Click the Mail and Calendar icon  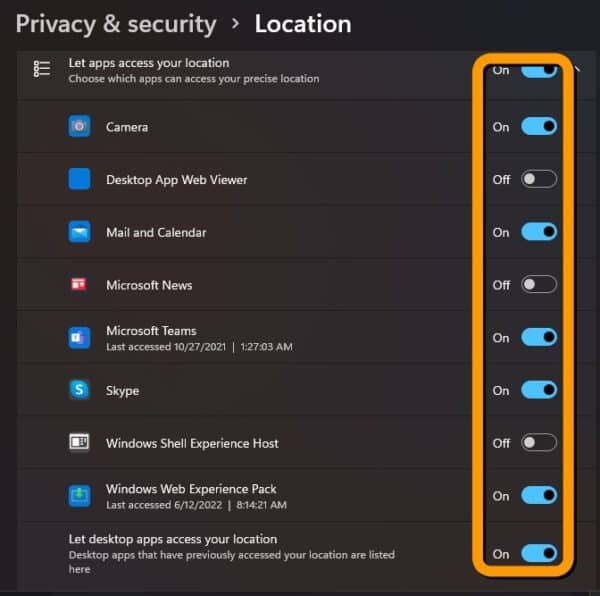[79, 232]
